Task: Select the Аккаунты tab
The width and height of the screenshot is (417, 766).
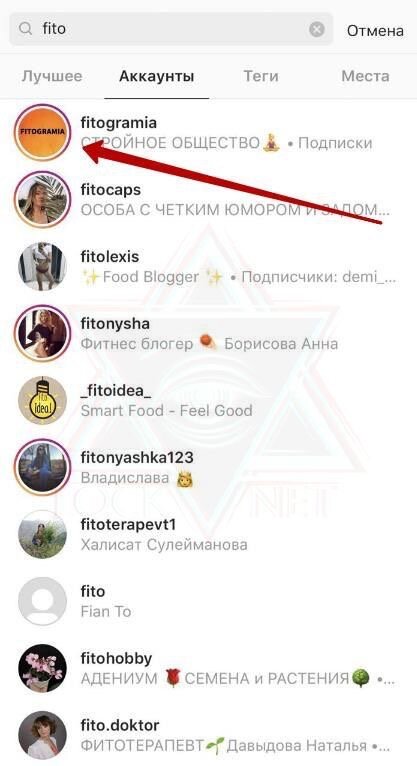Action: pos(157,76)
